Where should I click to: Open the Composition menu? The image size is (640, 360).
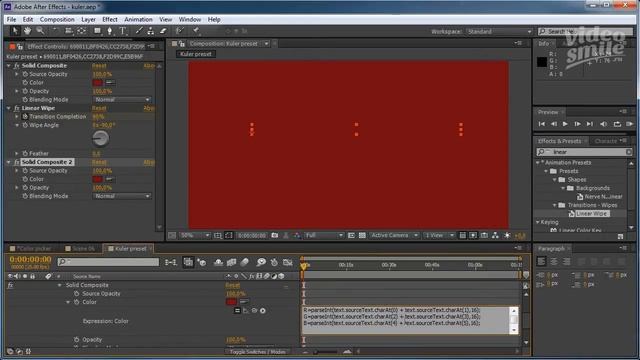pyautogui.click(x=57, y=20)
